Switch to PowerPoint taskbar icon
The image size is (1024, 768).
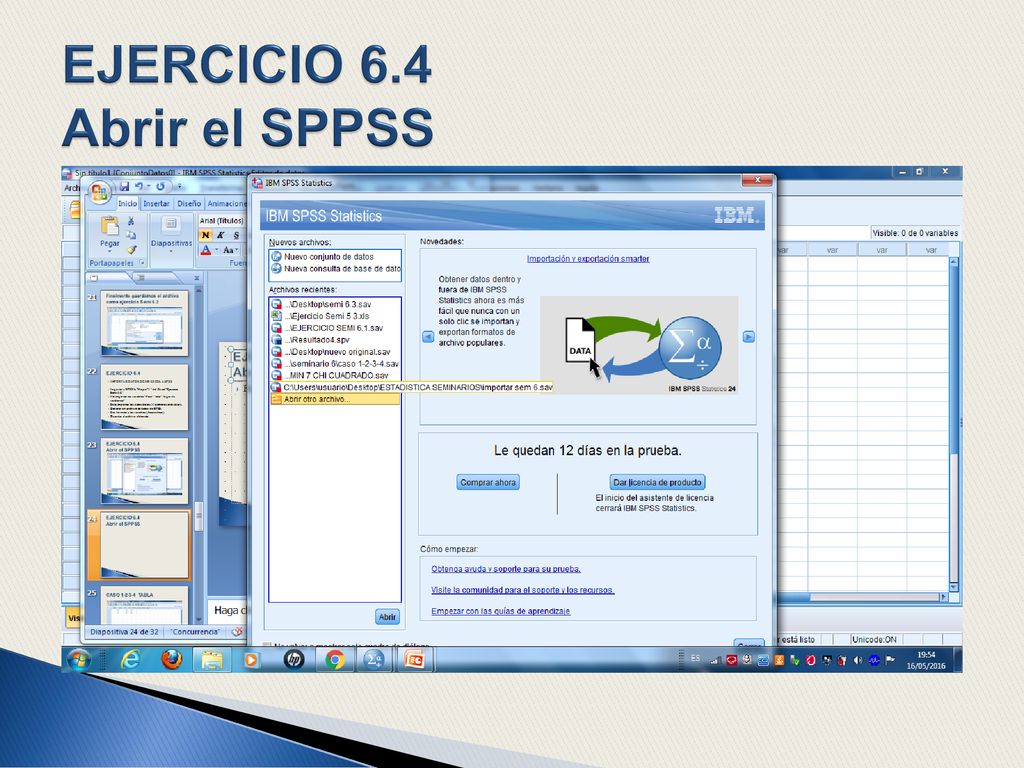point(415,660)
